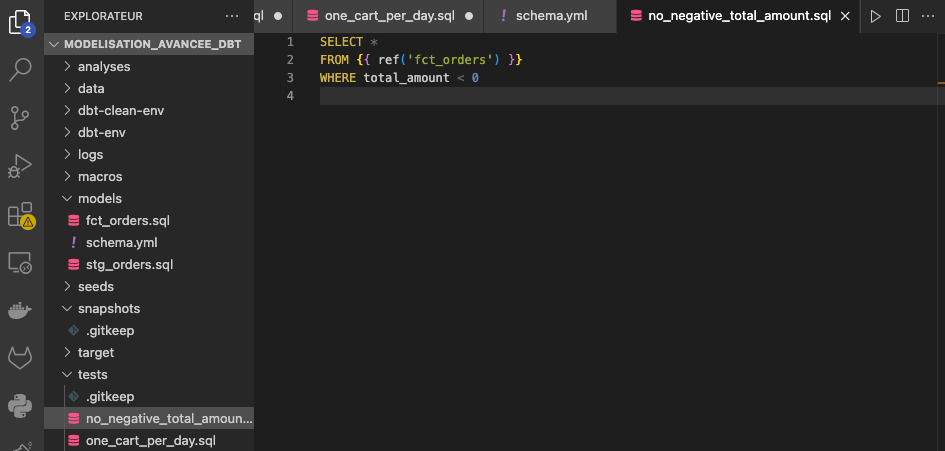
Task: Click line number 4 in the gutter
Action: [x=290, y=96]
